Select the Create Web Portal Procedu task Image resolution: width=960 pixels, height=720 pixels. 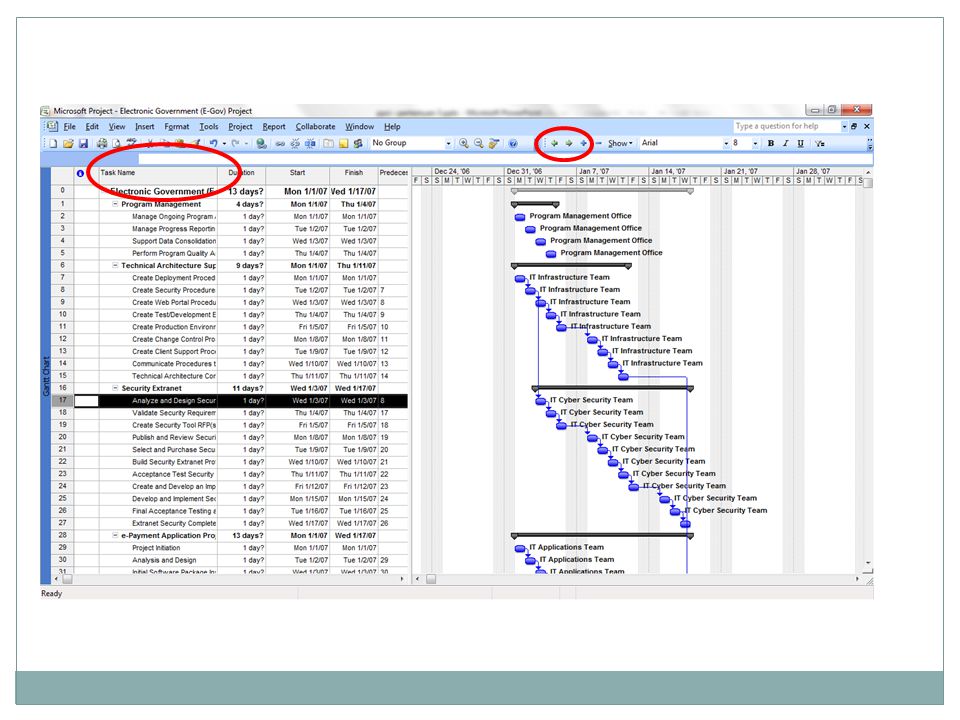[x=174, y=302]
